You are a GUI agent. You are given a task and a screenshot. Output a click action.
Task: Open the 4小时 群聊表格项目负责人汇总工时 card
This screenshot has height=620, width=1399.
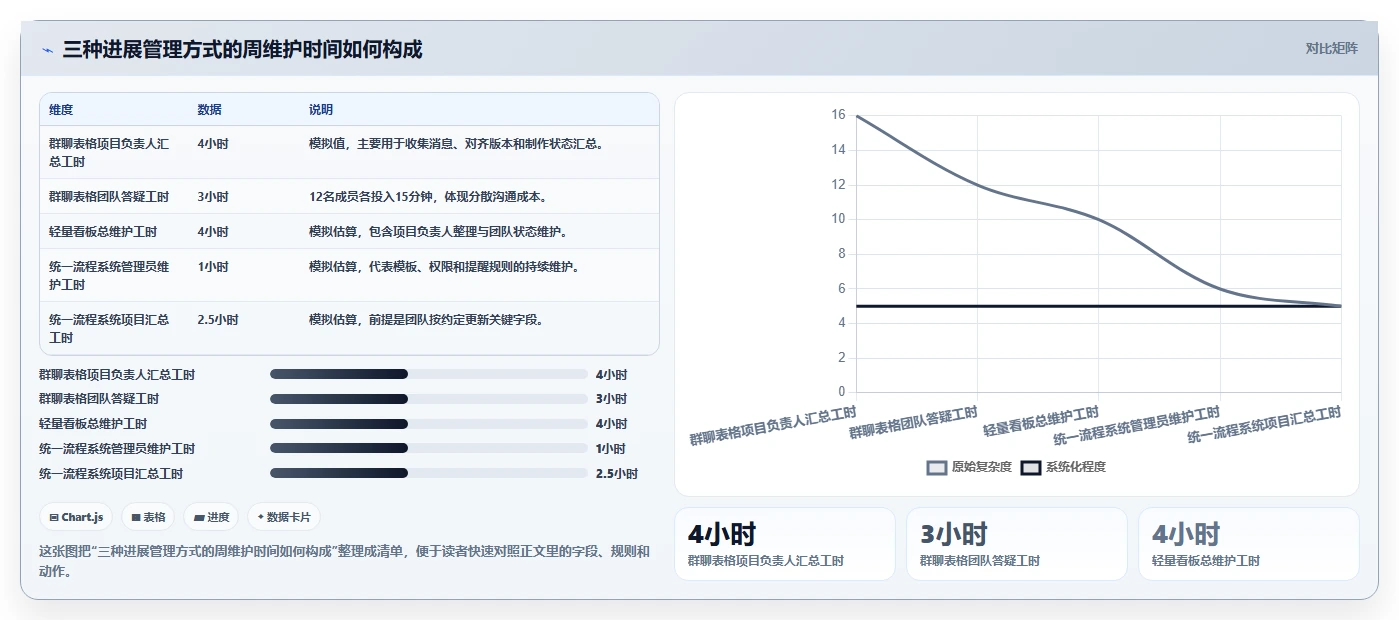[785, 544]
